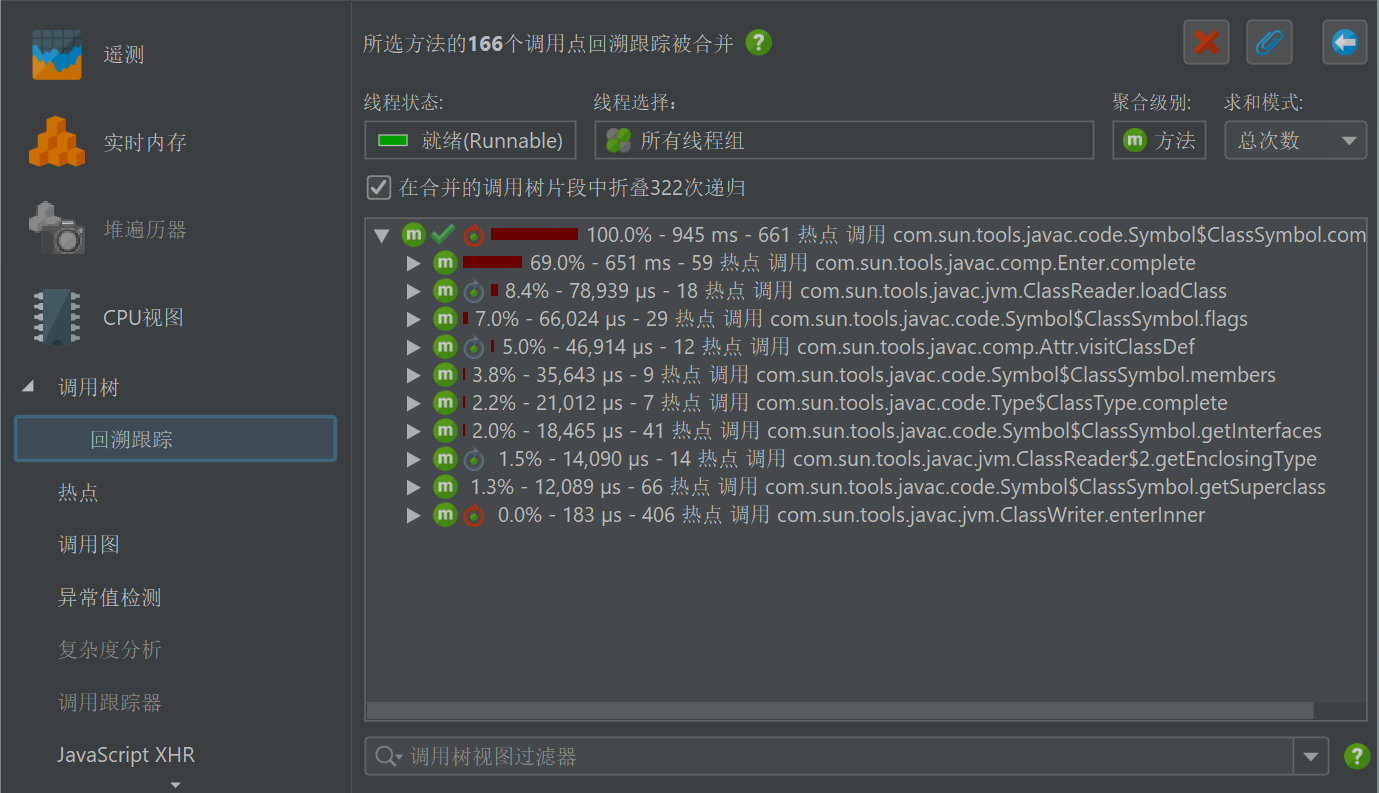1379x793 pixels.
Task: Open the 实时内存 live memory icon
Action: [56, 141]
